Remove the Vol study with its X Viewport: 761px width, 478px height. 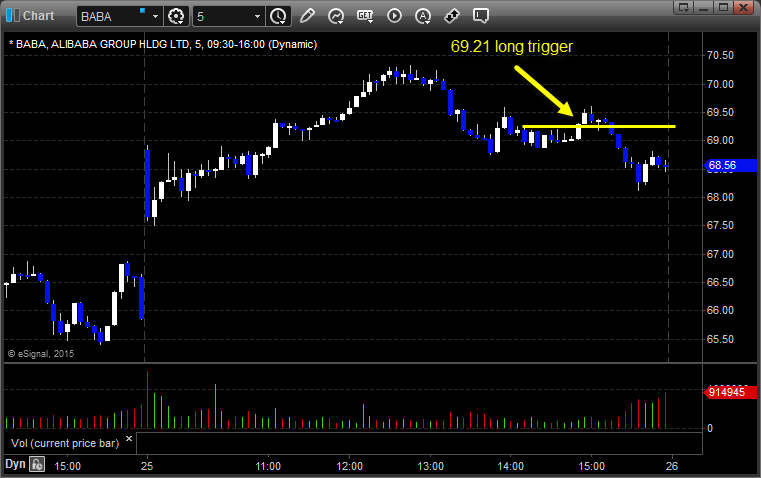[129, 439]
